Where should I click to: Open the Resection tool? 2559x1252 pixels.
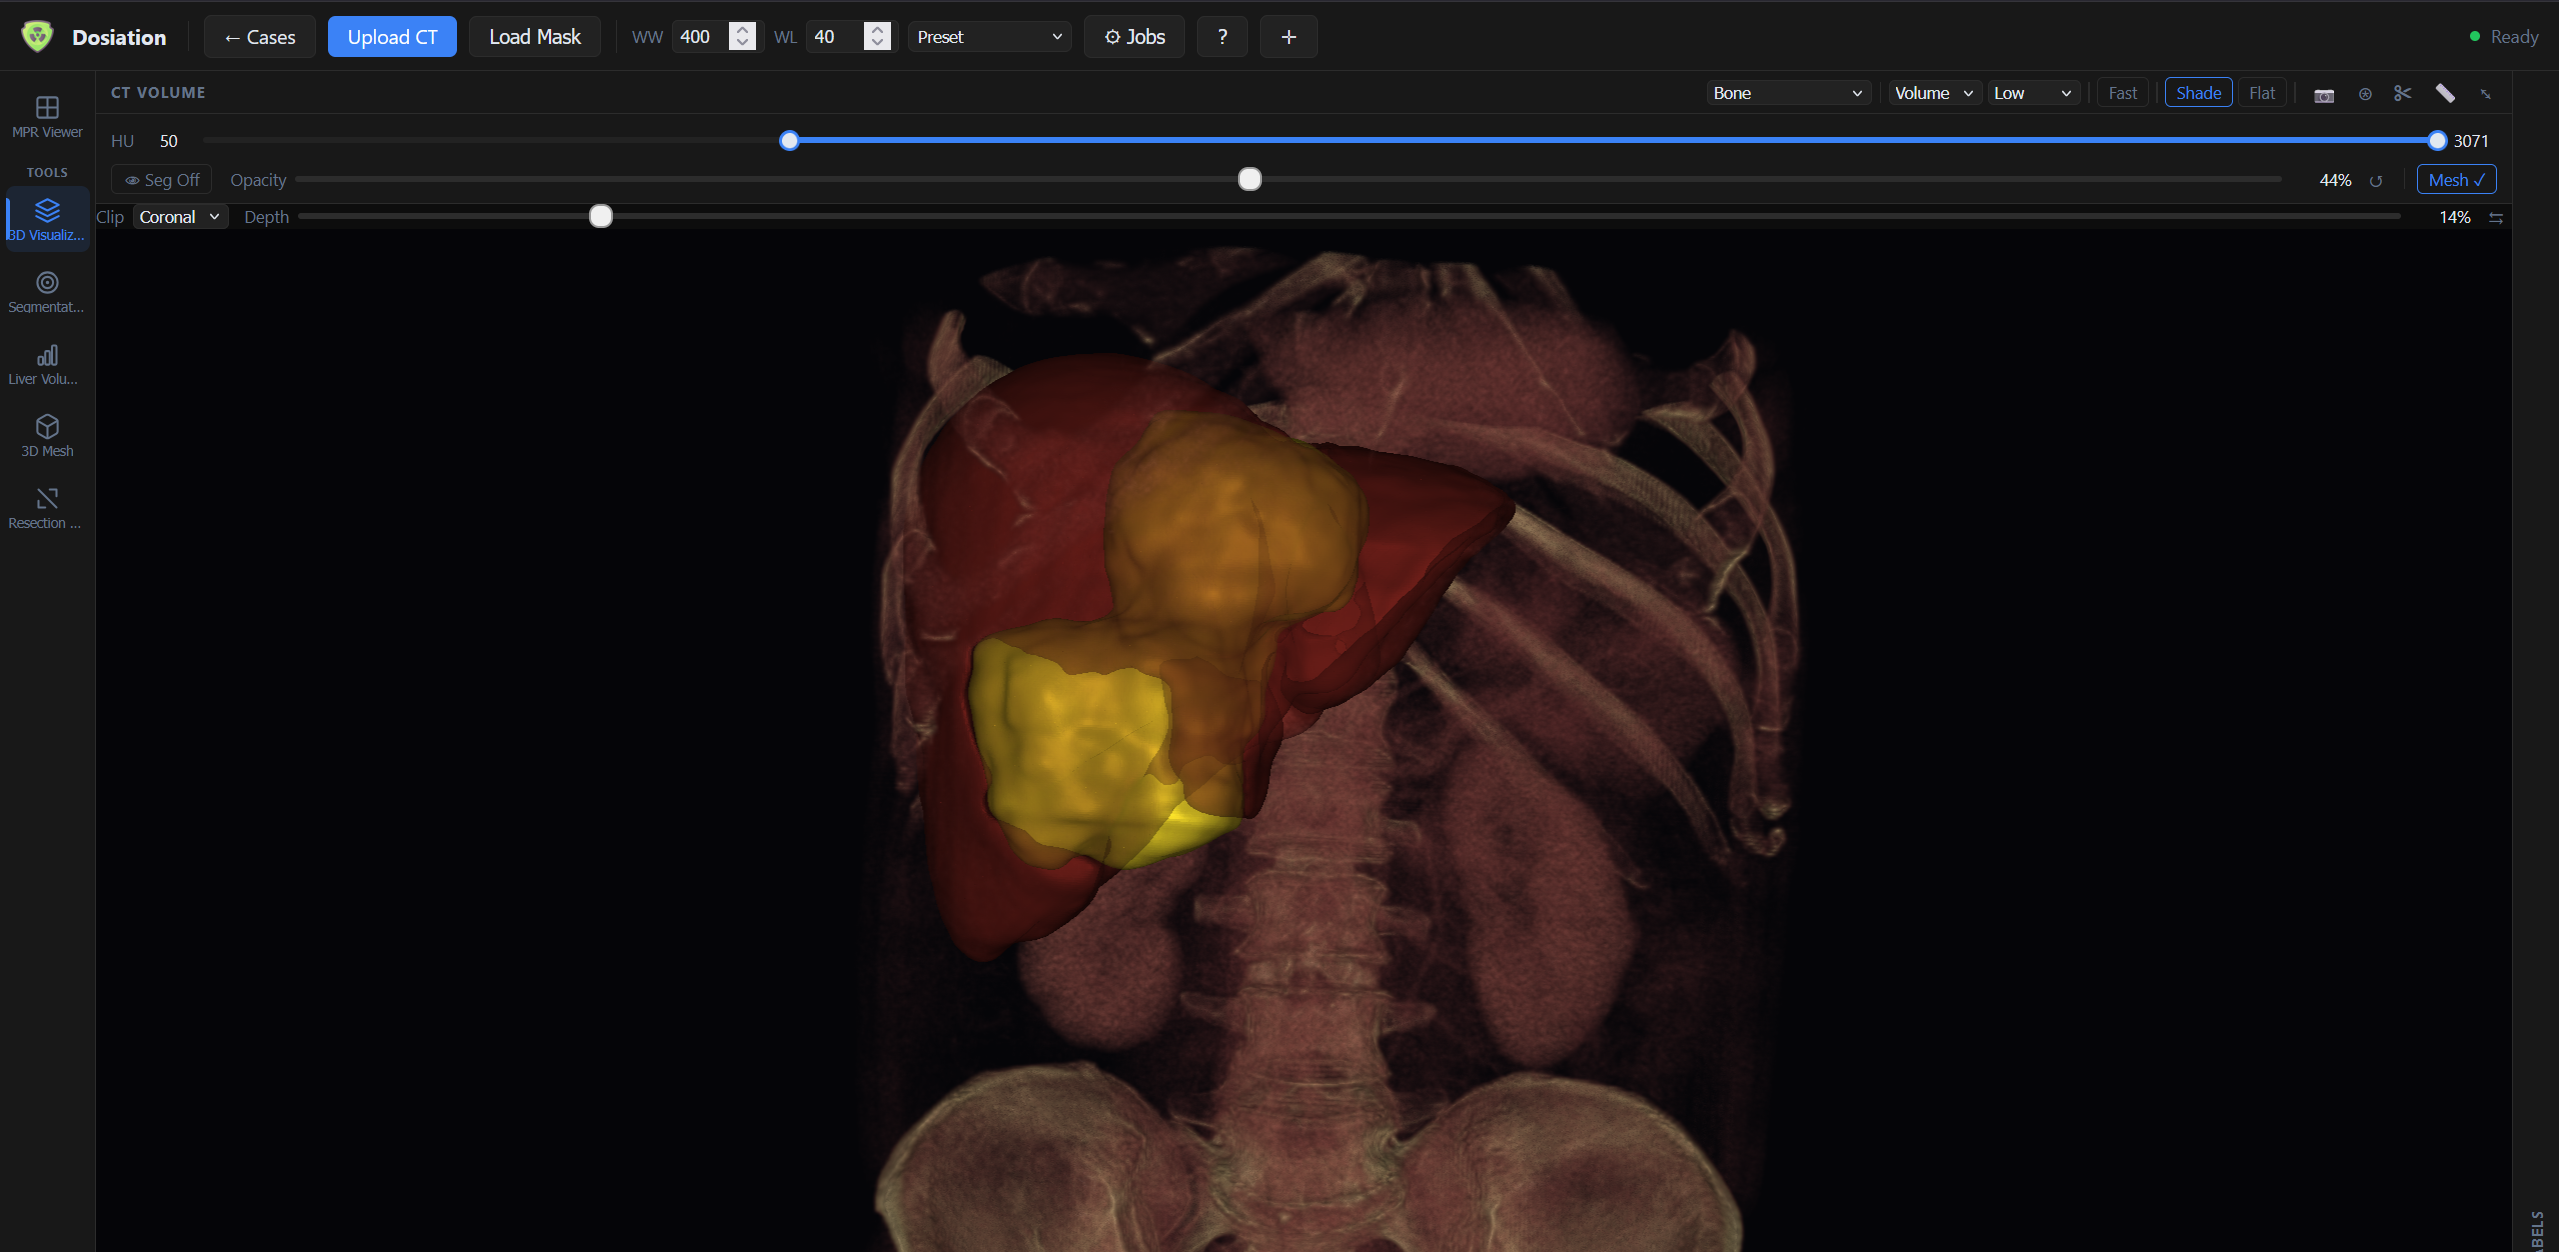tap(47, 508)
